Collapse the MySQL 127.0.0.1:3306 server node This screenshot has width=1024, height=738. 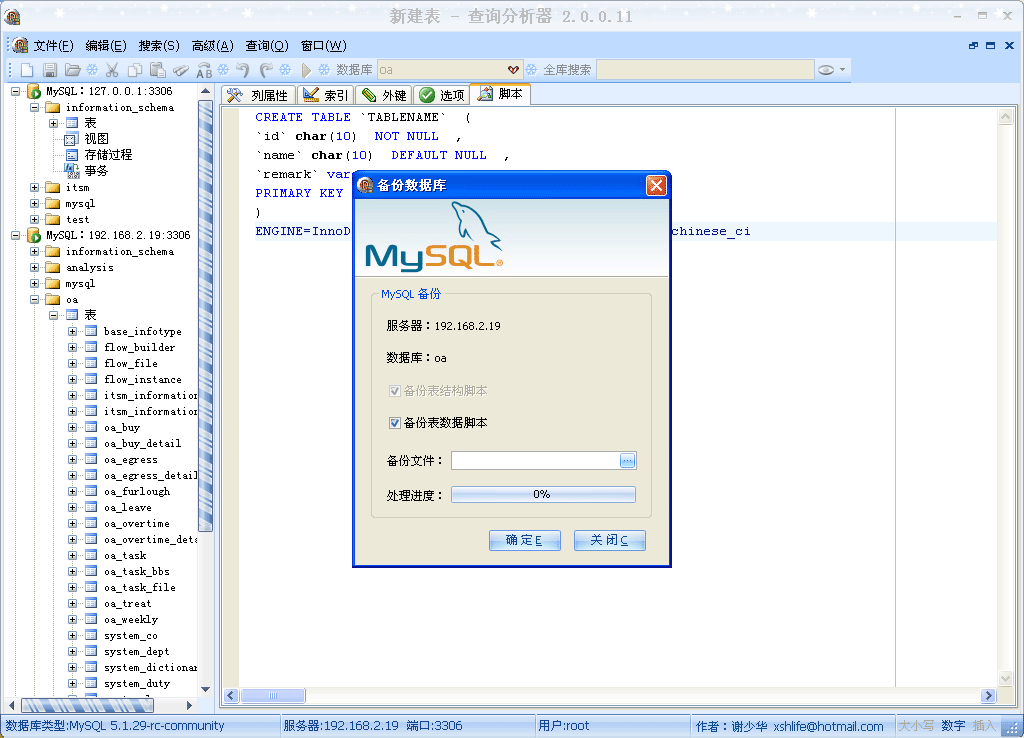click(16, 91)
